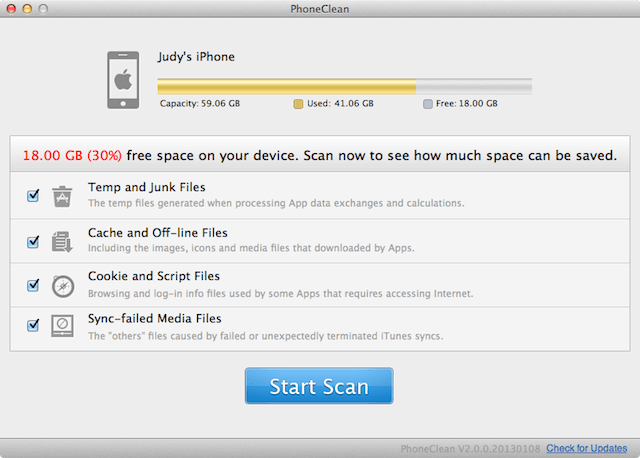Click the Sync-failed Media Files title

click(155, 318)
